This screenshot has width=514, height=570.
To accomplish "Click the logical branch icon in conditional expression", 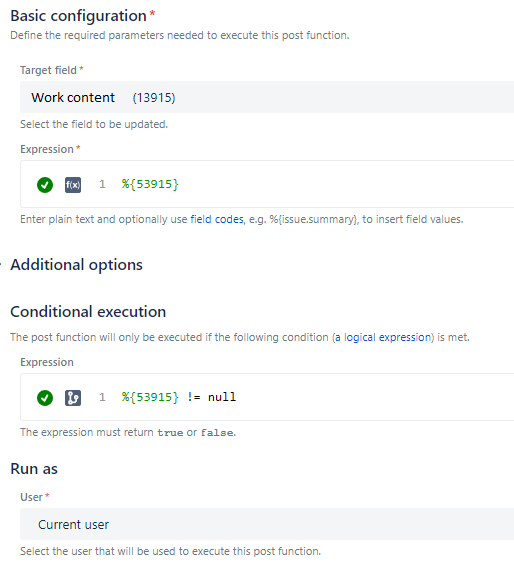I will click(x=73, y=398).
